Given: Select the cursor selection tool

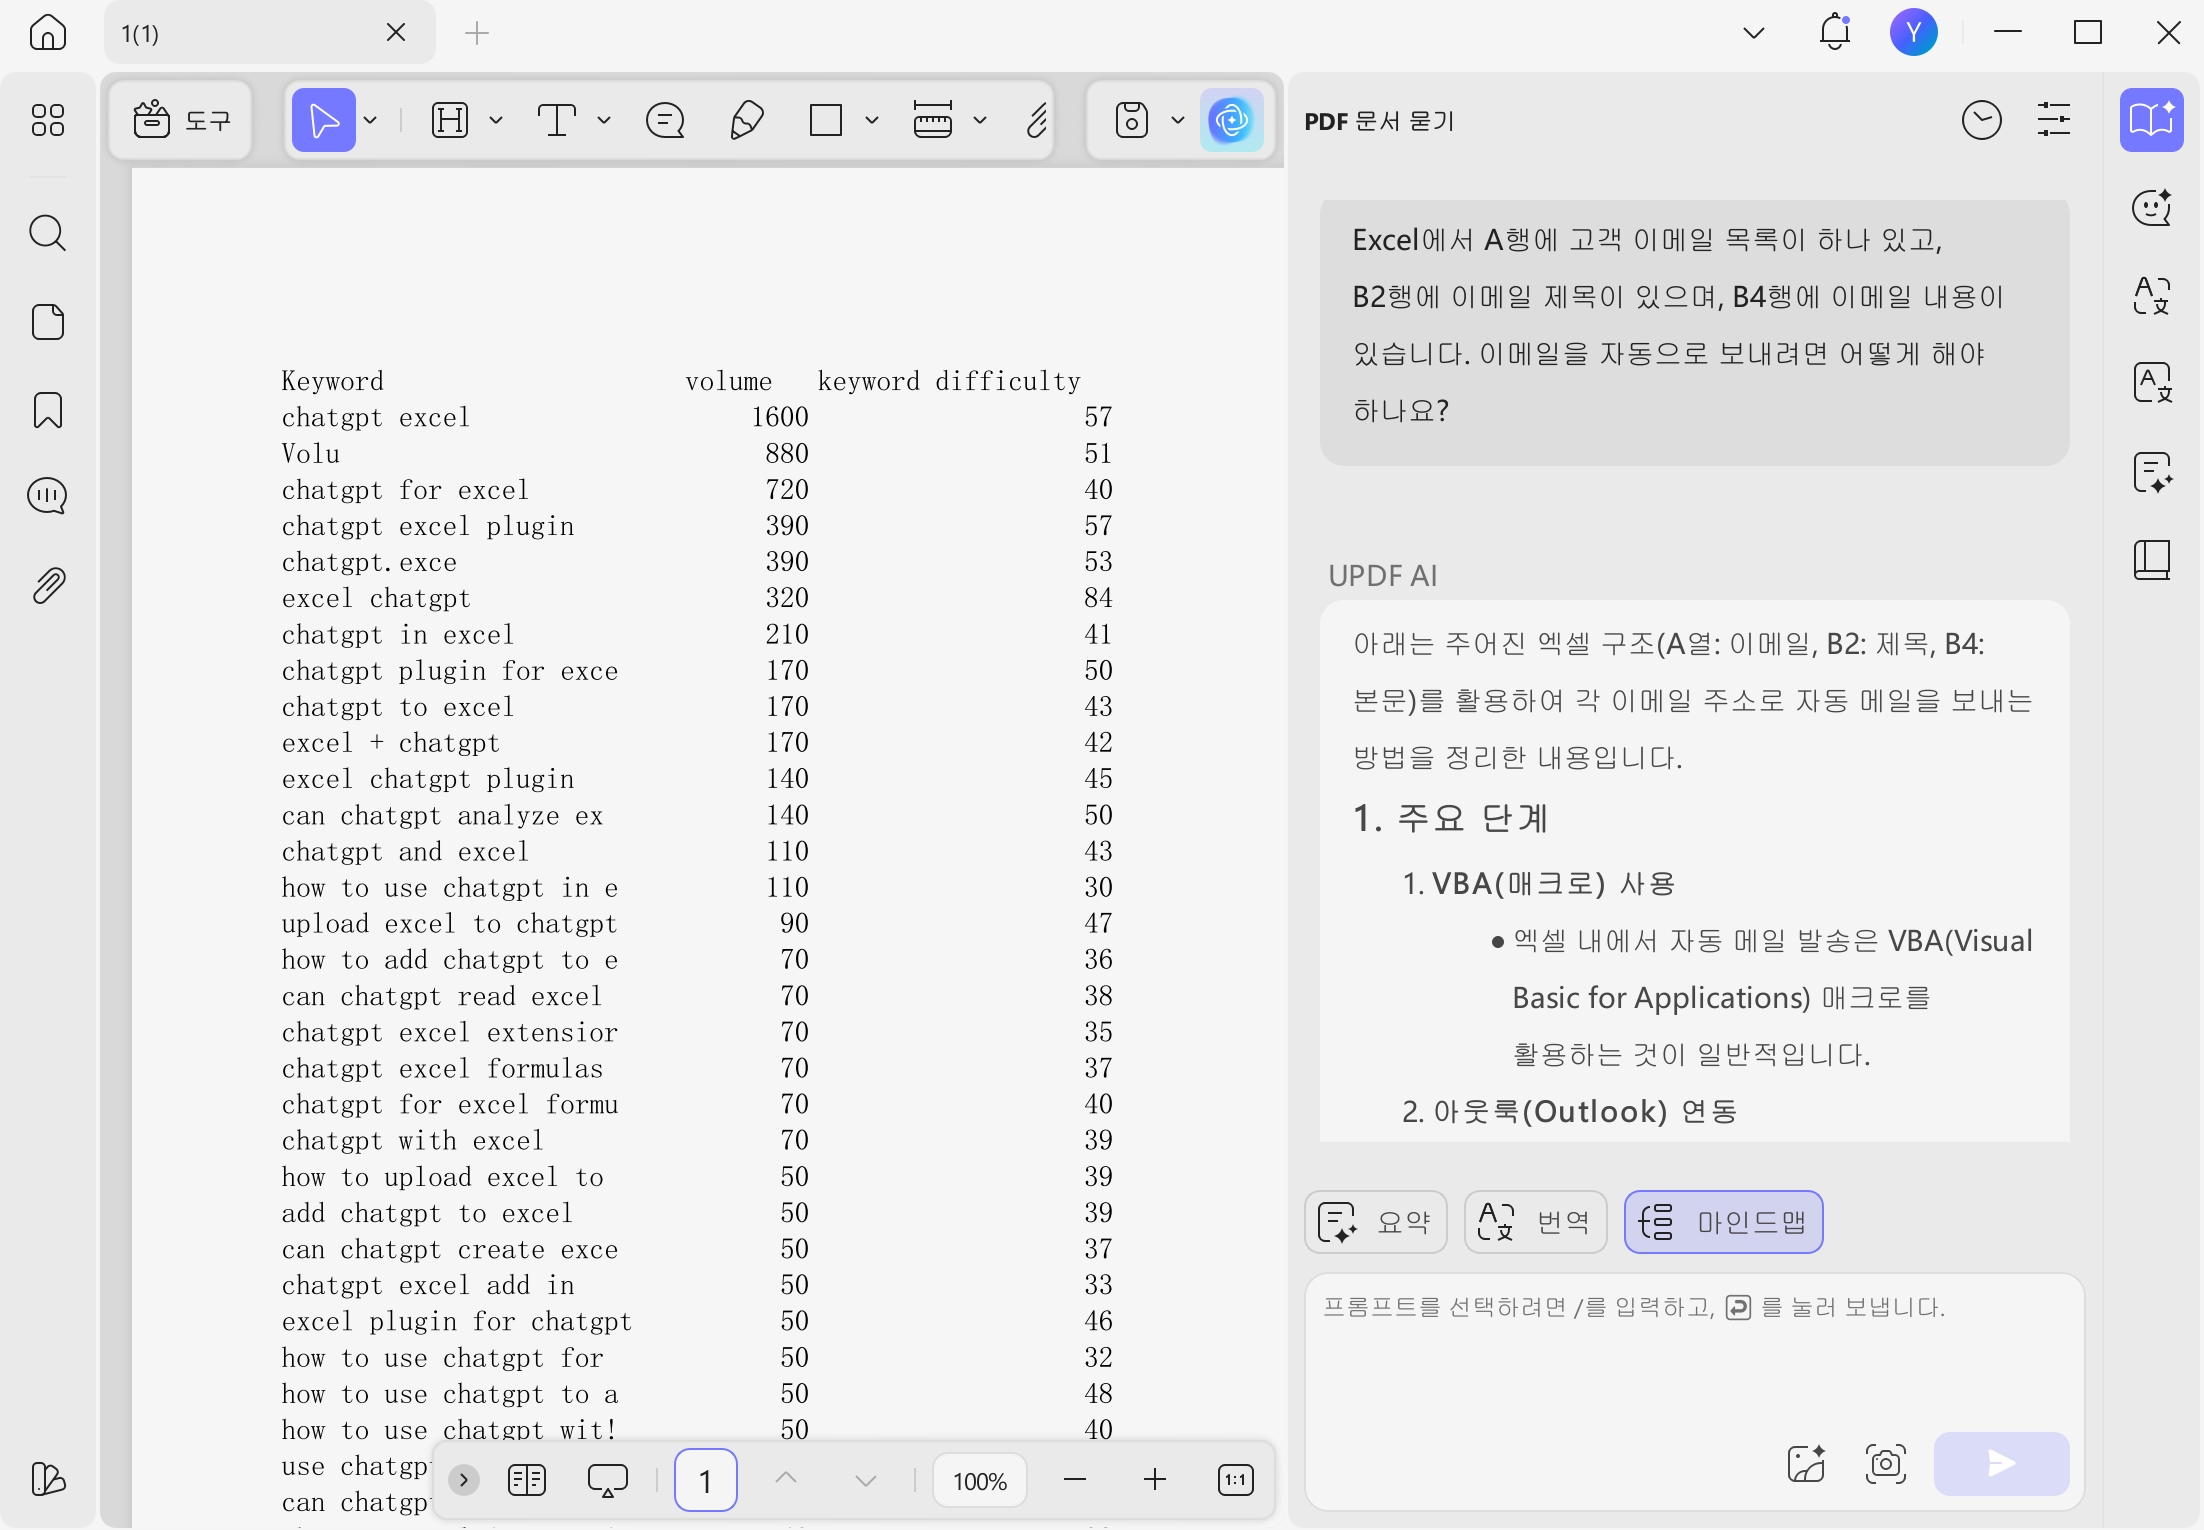Looking at the screenshot, I should [324, 120].
